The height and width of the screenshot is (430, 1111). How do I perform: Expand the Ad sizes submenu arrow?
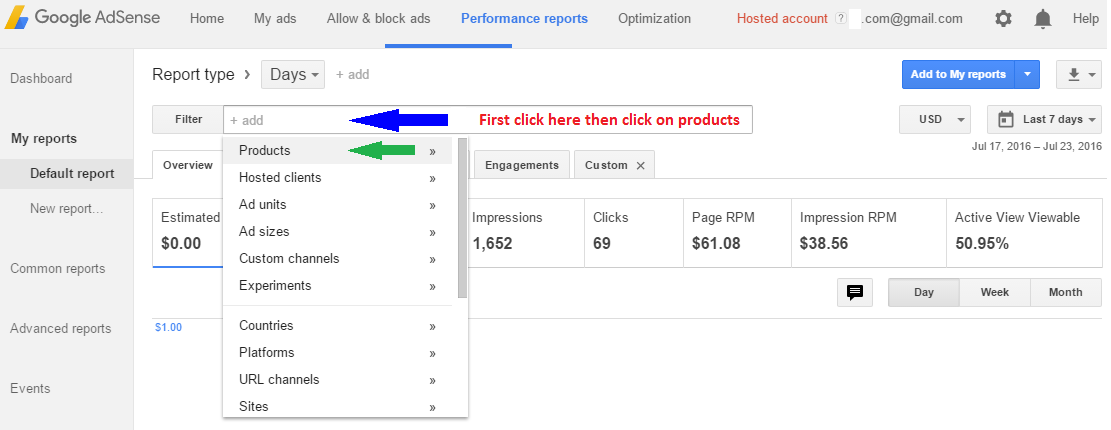[x=432, y=232]
